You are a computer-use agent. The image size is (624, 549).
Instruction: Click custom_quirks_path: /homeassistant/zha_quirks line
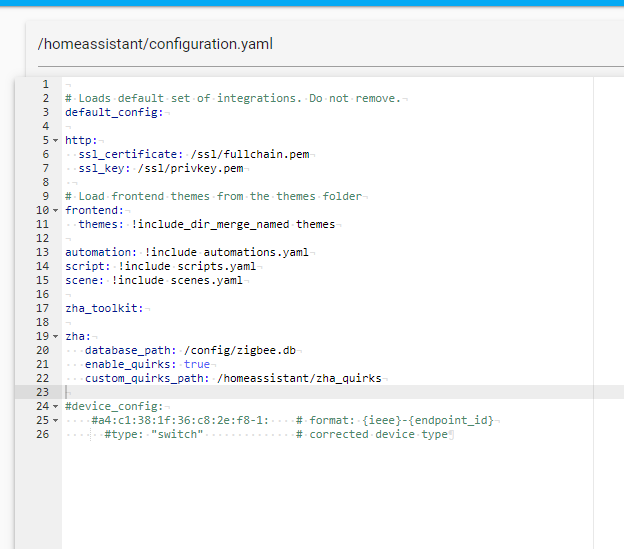click(x=233, y=378)
